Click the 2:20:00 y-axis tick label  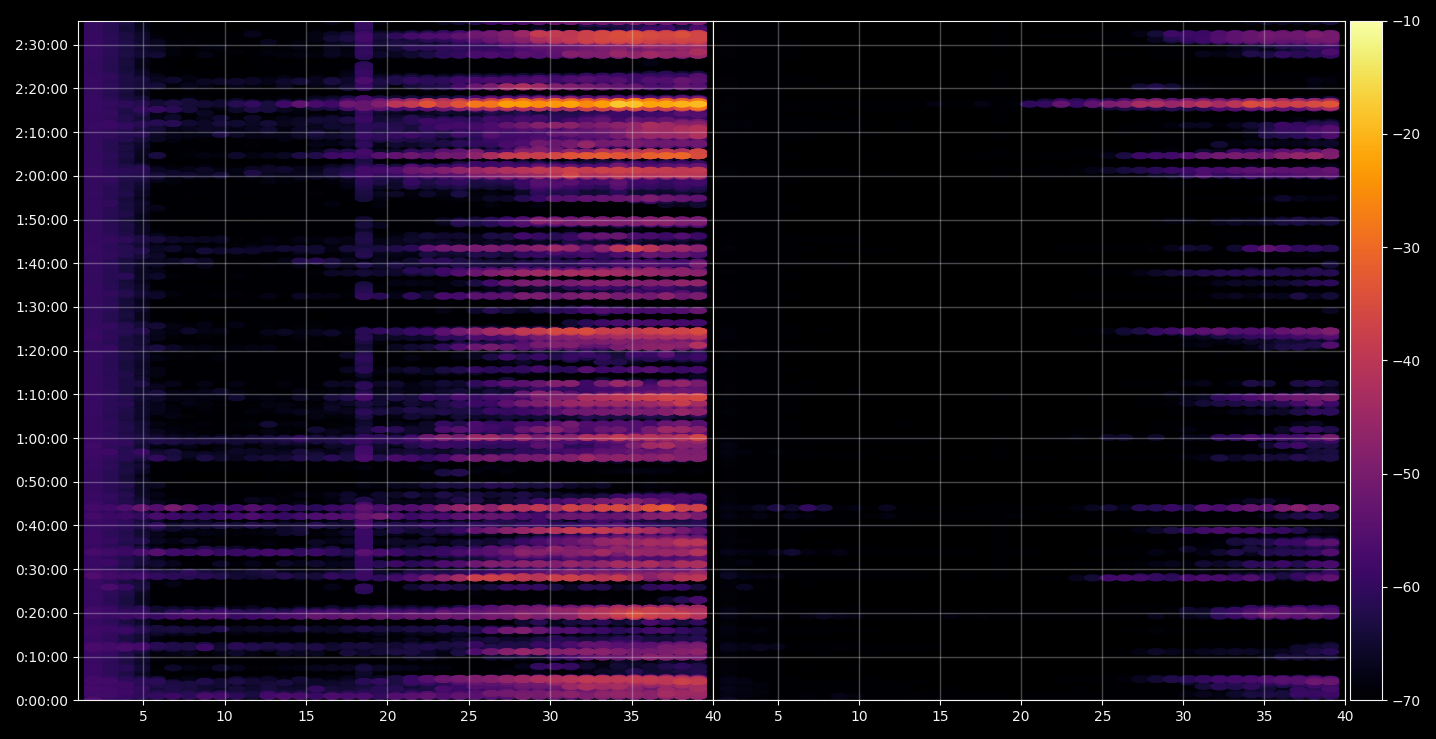[42, 89]
